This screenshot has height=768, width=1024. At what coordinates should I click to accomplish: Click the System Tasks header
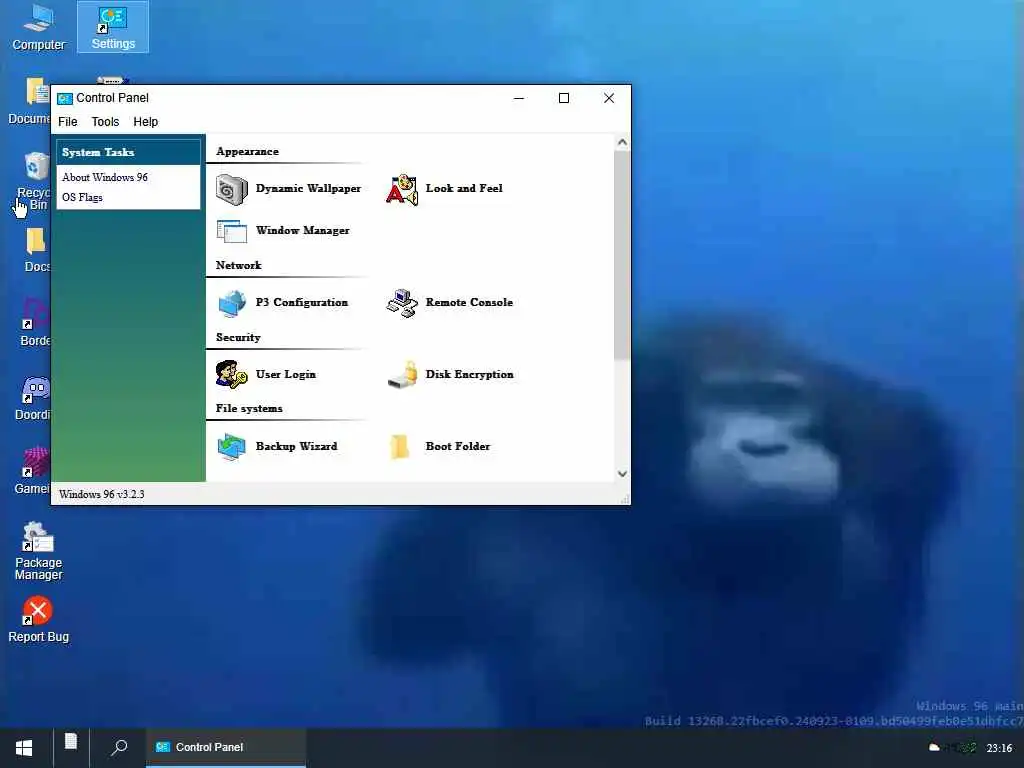(x=129, y=152)
